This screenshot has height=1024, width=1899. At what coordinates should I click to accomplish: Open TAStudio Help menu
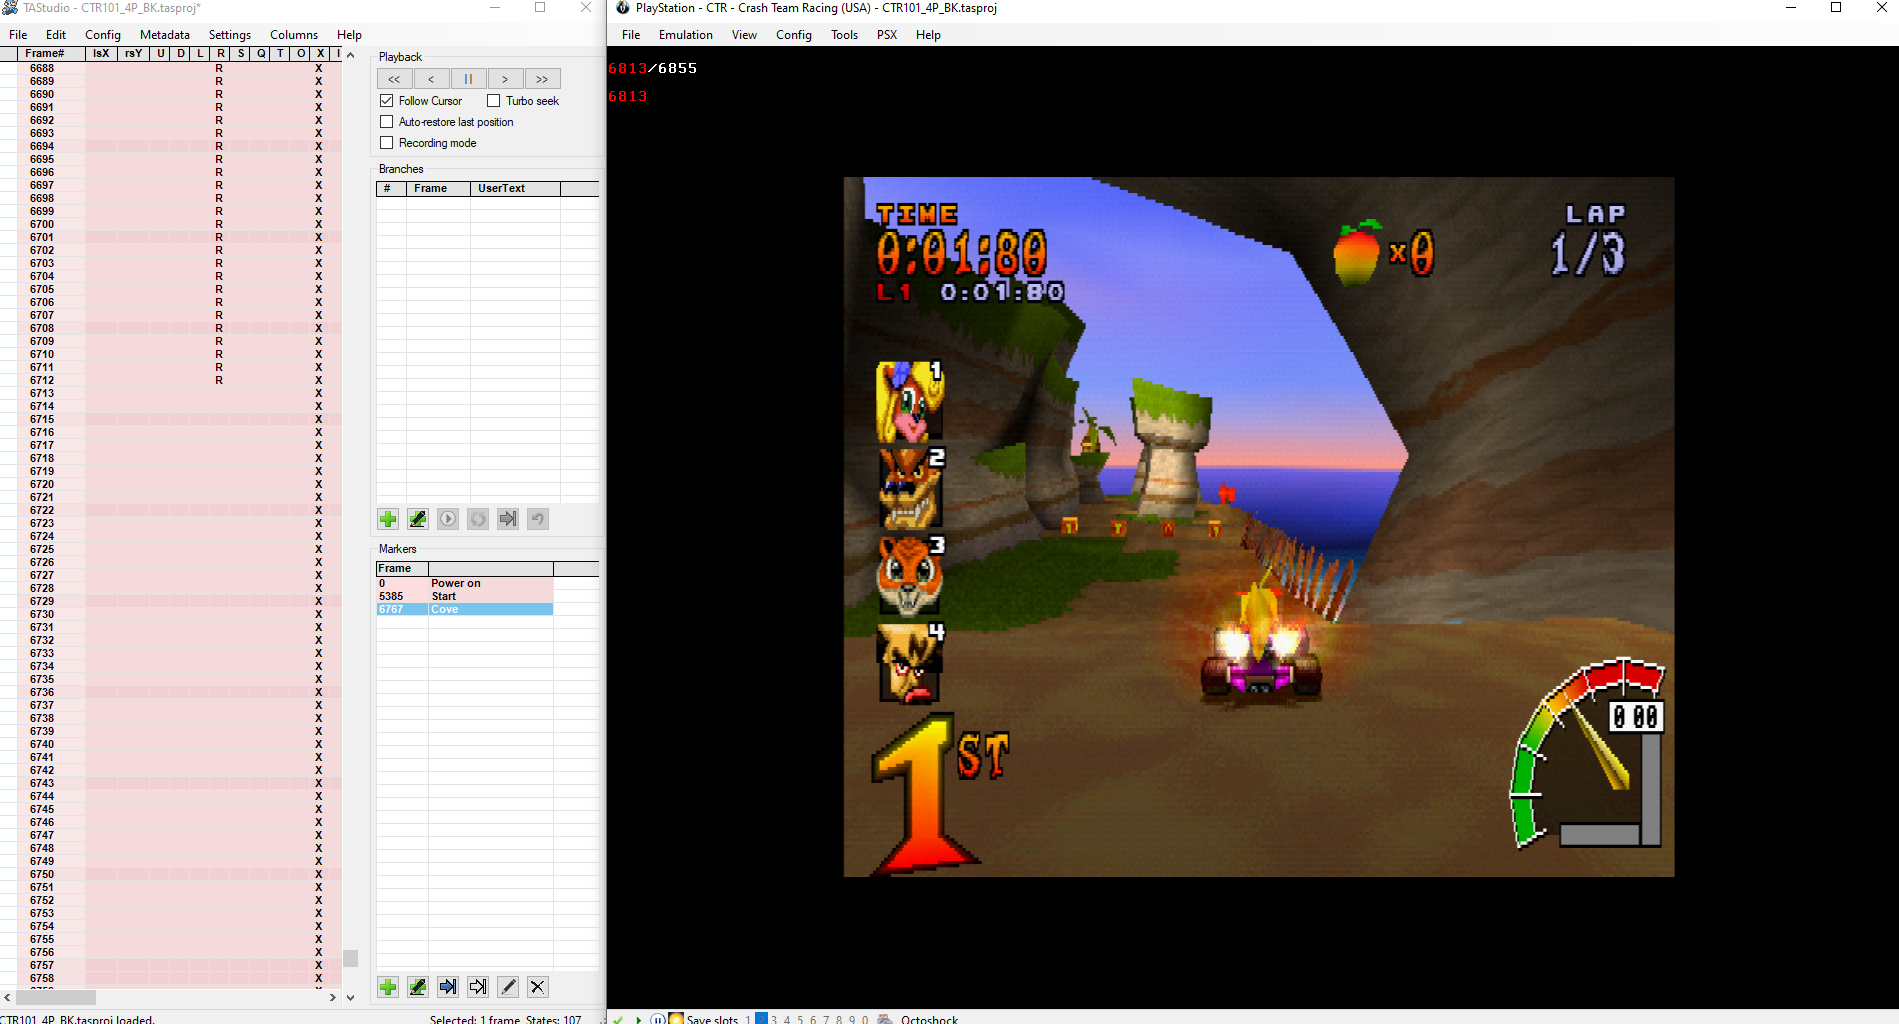pyautogui.click(x=349, y=35)
